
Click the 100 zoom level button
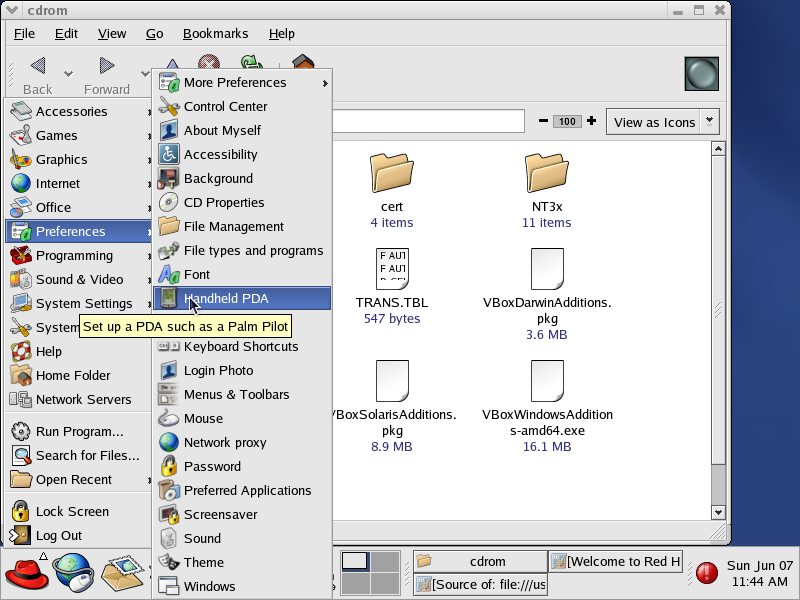coord(567,121)
